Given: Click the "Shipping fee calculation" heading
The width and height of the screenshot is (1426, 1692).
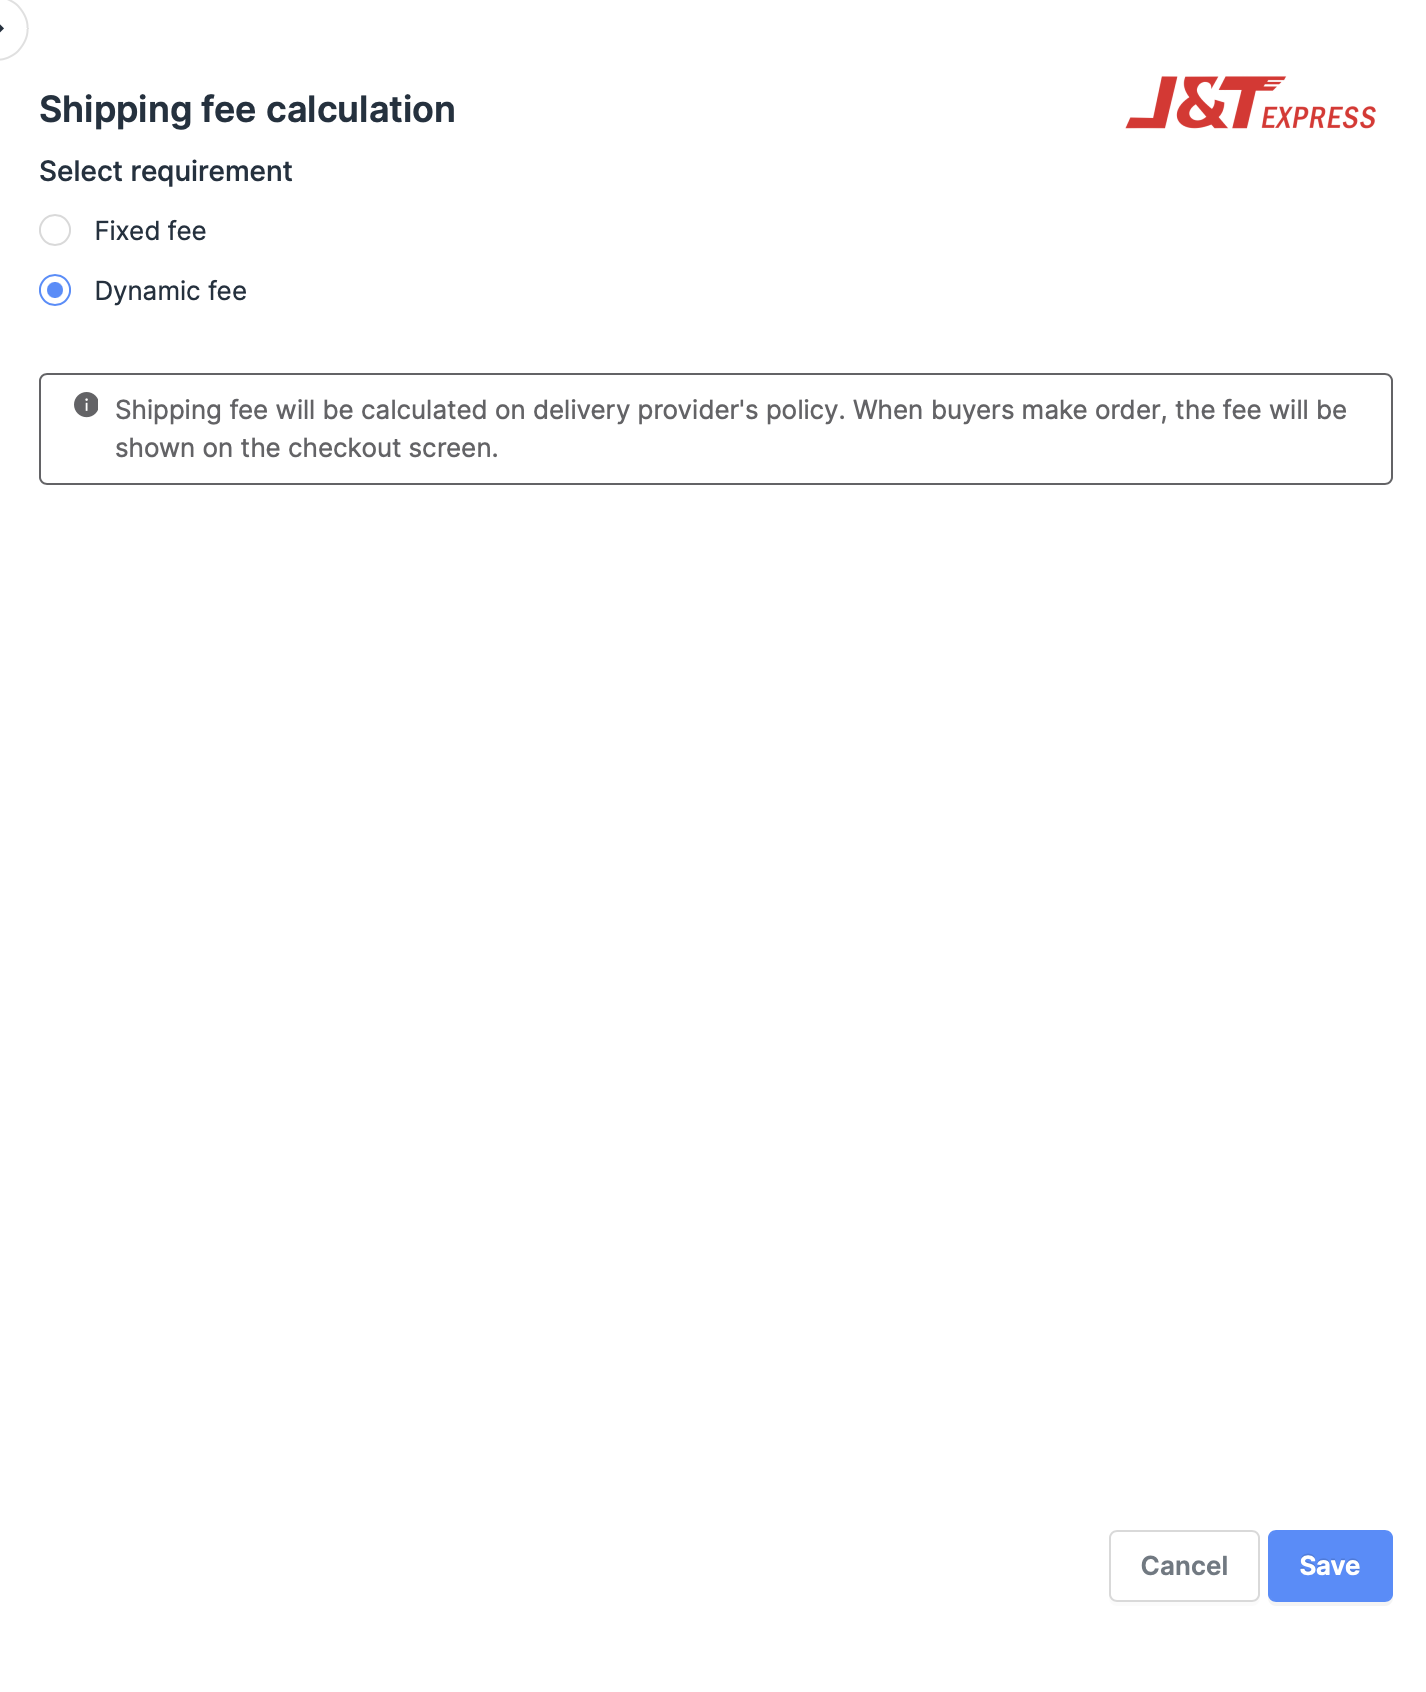Looking at the screenshot, I should coord(247,109).
